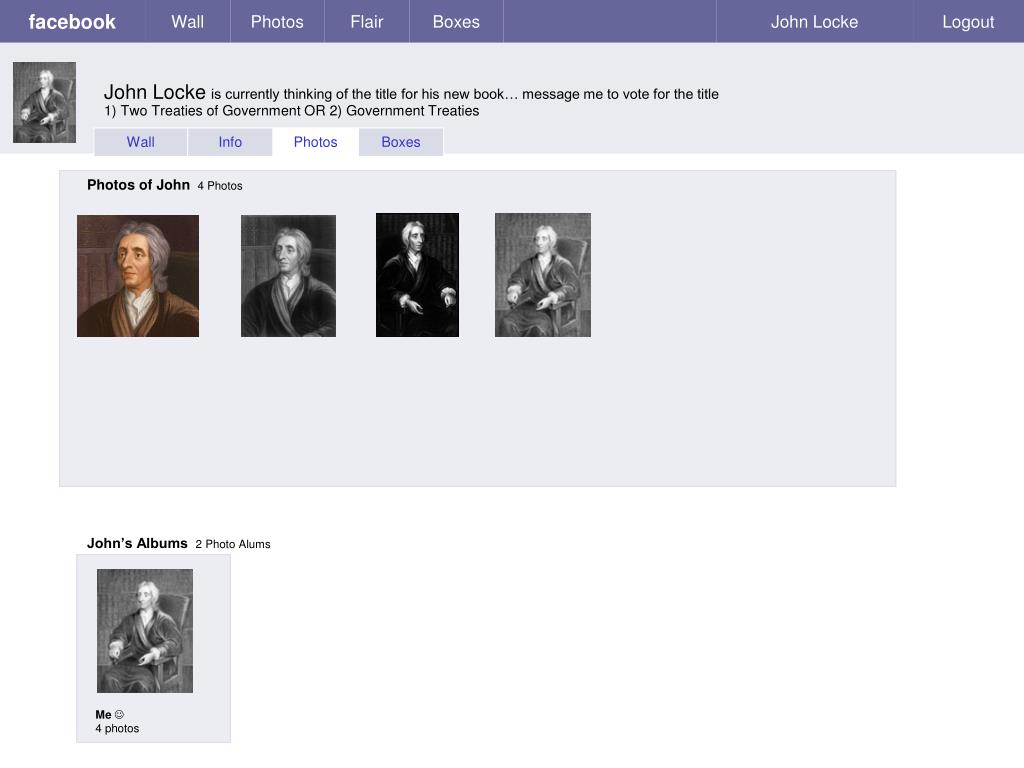Open the color portrait photo of John
Viewport: 1024px width, 768px height.
tap(138, 276)
